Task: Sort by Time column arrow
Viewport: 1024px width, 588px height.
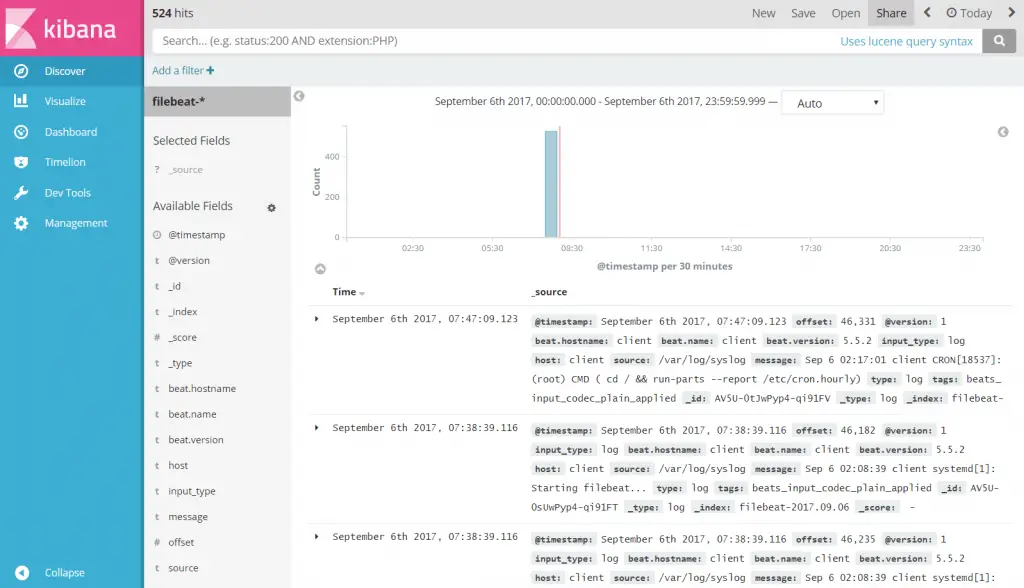Action: click(362, 293)
